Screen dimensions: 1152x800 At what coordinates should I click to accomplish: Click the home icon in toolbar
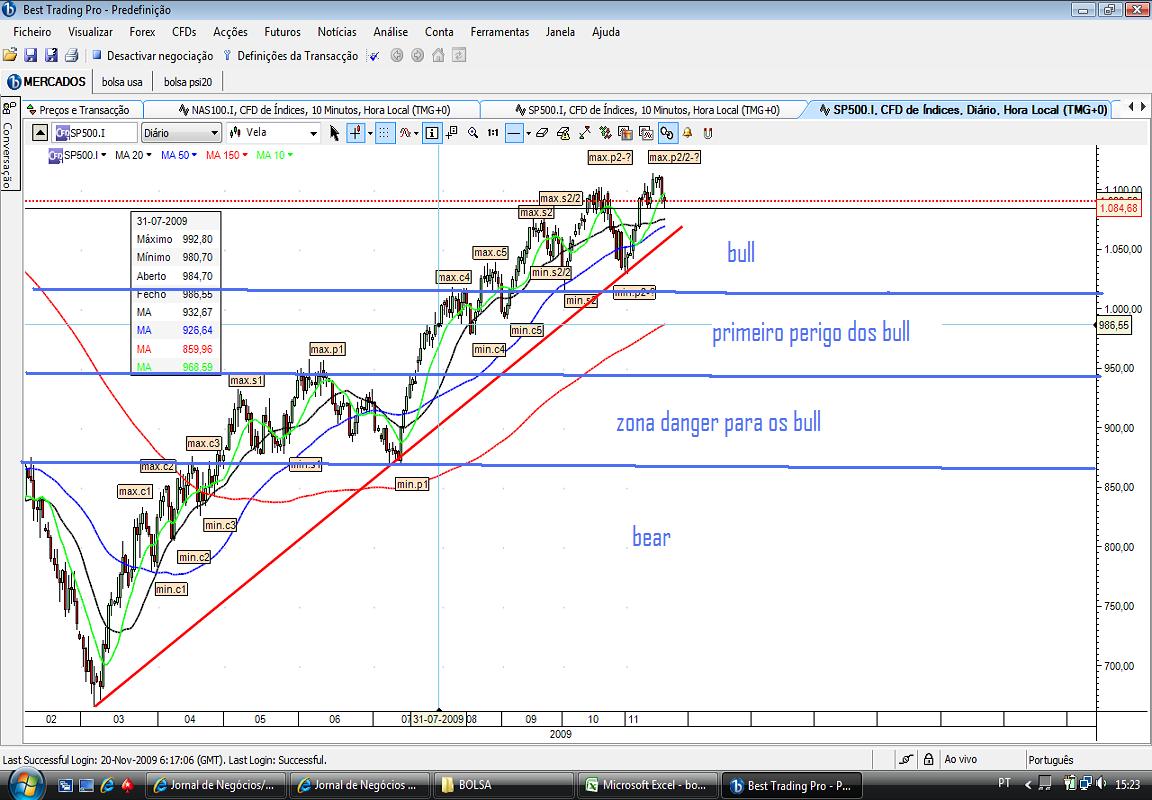tap(438, 55)
